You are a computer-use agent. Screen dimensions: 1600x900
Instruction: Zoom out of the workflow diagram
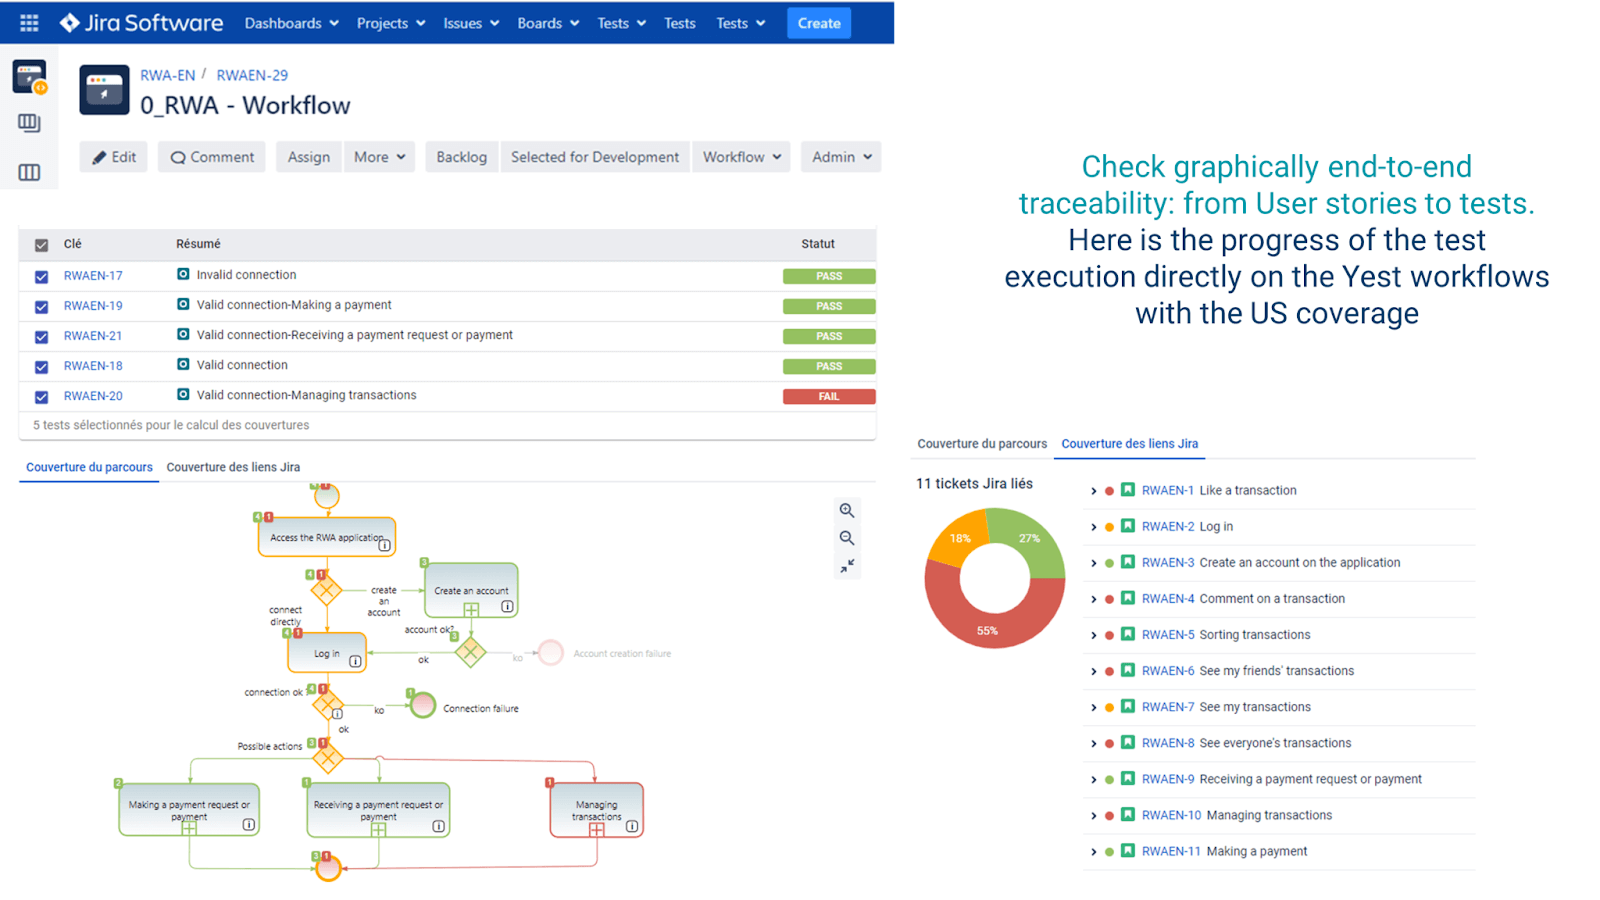(846, 538)
